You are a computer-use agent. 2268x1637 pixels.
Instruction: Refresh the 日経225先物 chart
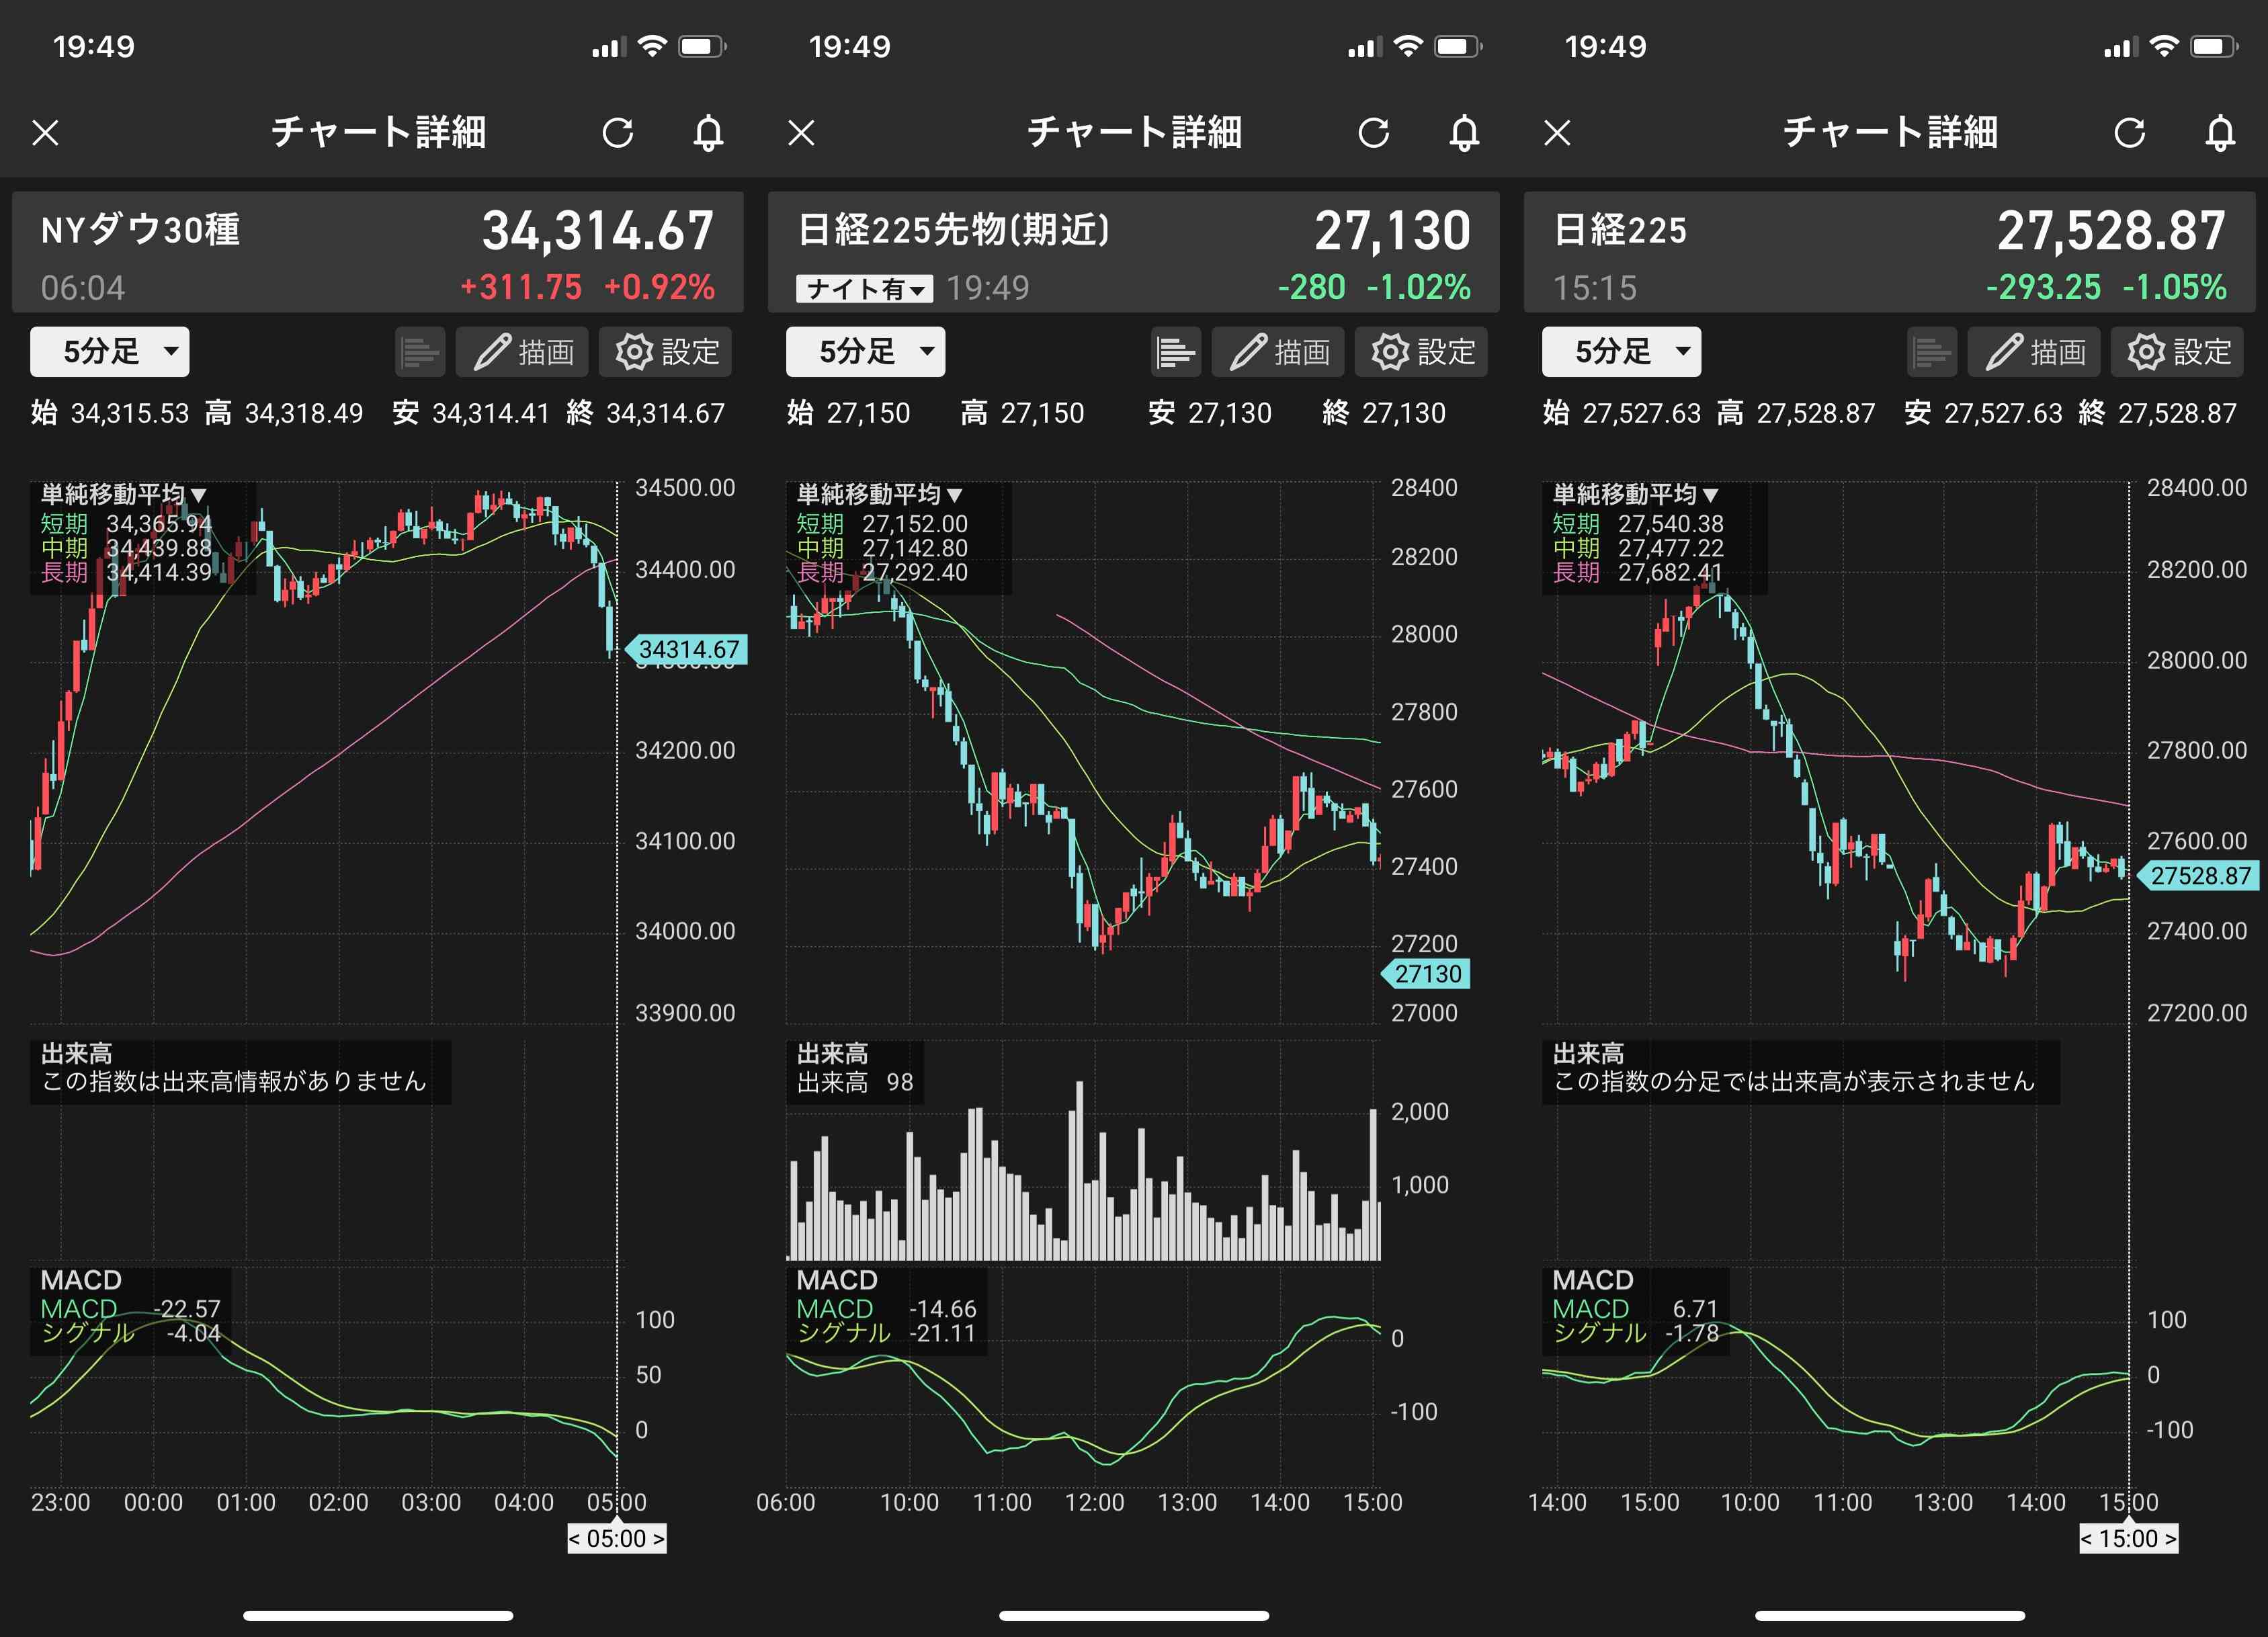tap(1373, 132)
